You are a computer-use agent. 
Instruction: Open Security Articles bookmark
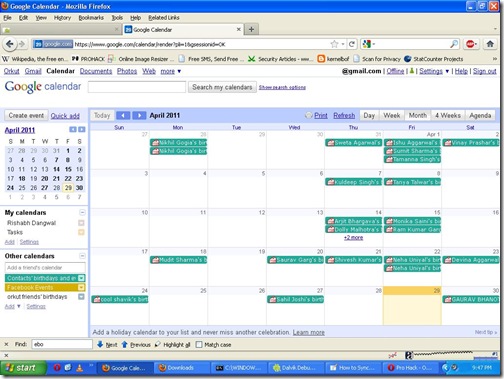click(x=280, y=59)
